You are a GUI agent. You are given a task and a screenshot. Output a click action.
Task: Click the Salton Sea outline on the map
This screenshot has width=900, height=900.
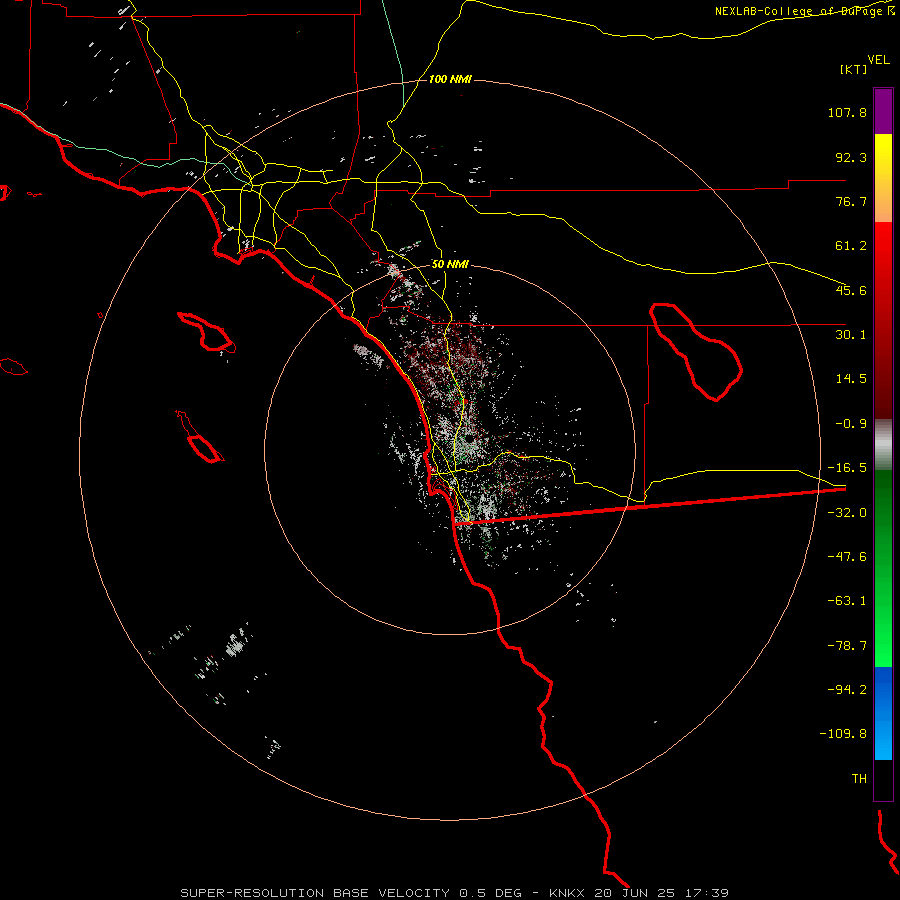click(696, 351)
